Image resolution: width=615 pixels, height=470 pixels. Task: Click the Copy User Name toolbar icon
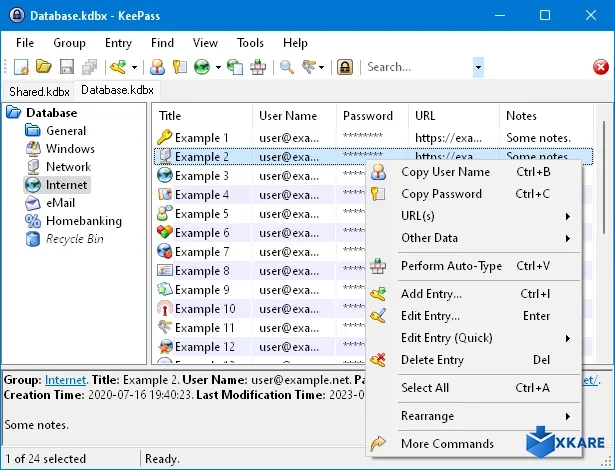coord(157,67)
